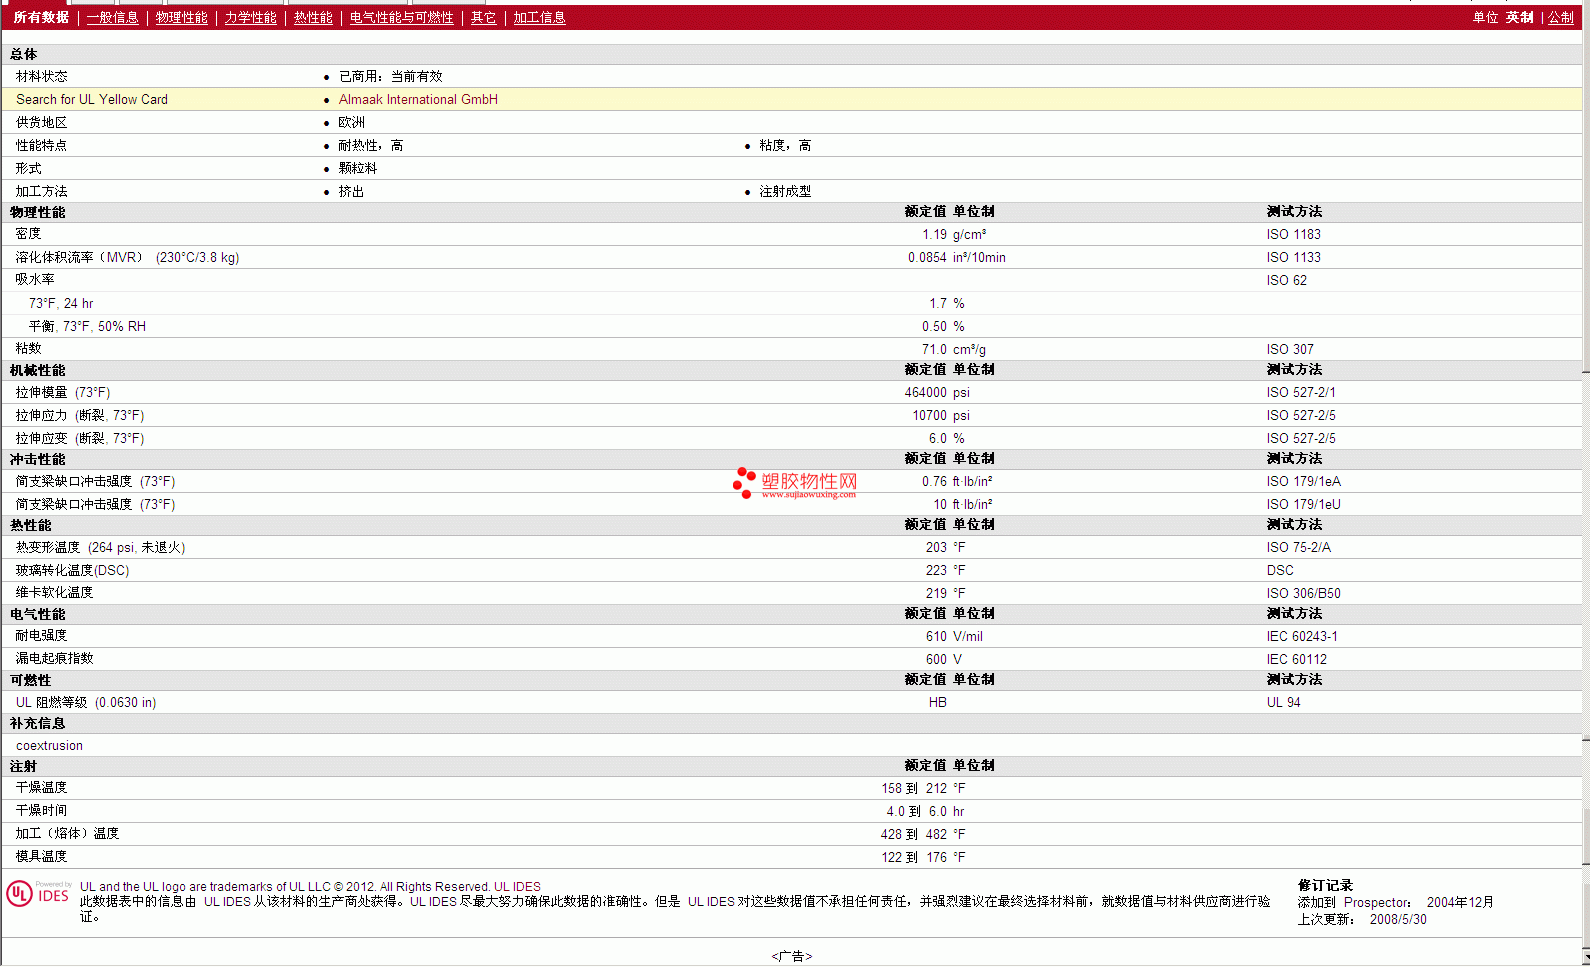The image size is (1590, 967).
Task: Click ISO 527-2/1 test method
Action: (x=1301, y=392)
